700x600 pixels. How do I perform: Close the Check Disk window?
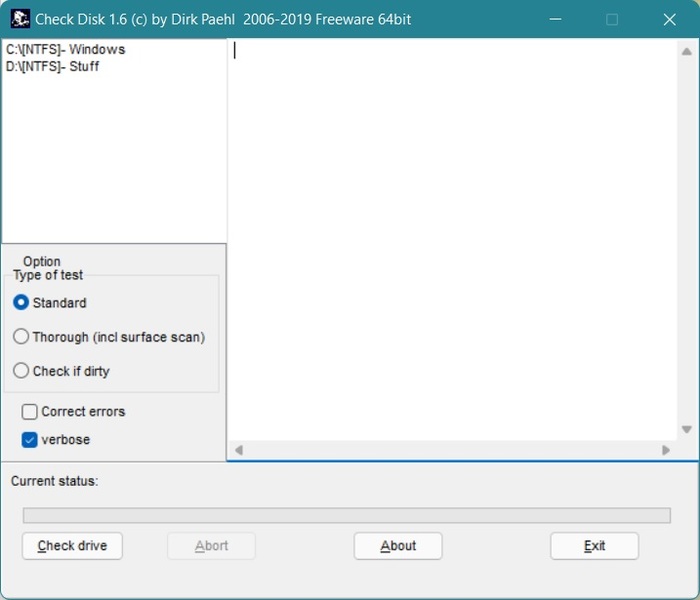click(669, 20)
